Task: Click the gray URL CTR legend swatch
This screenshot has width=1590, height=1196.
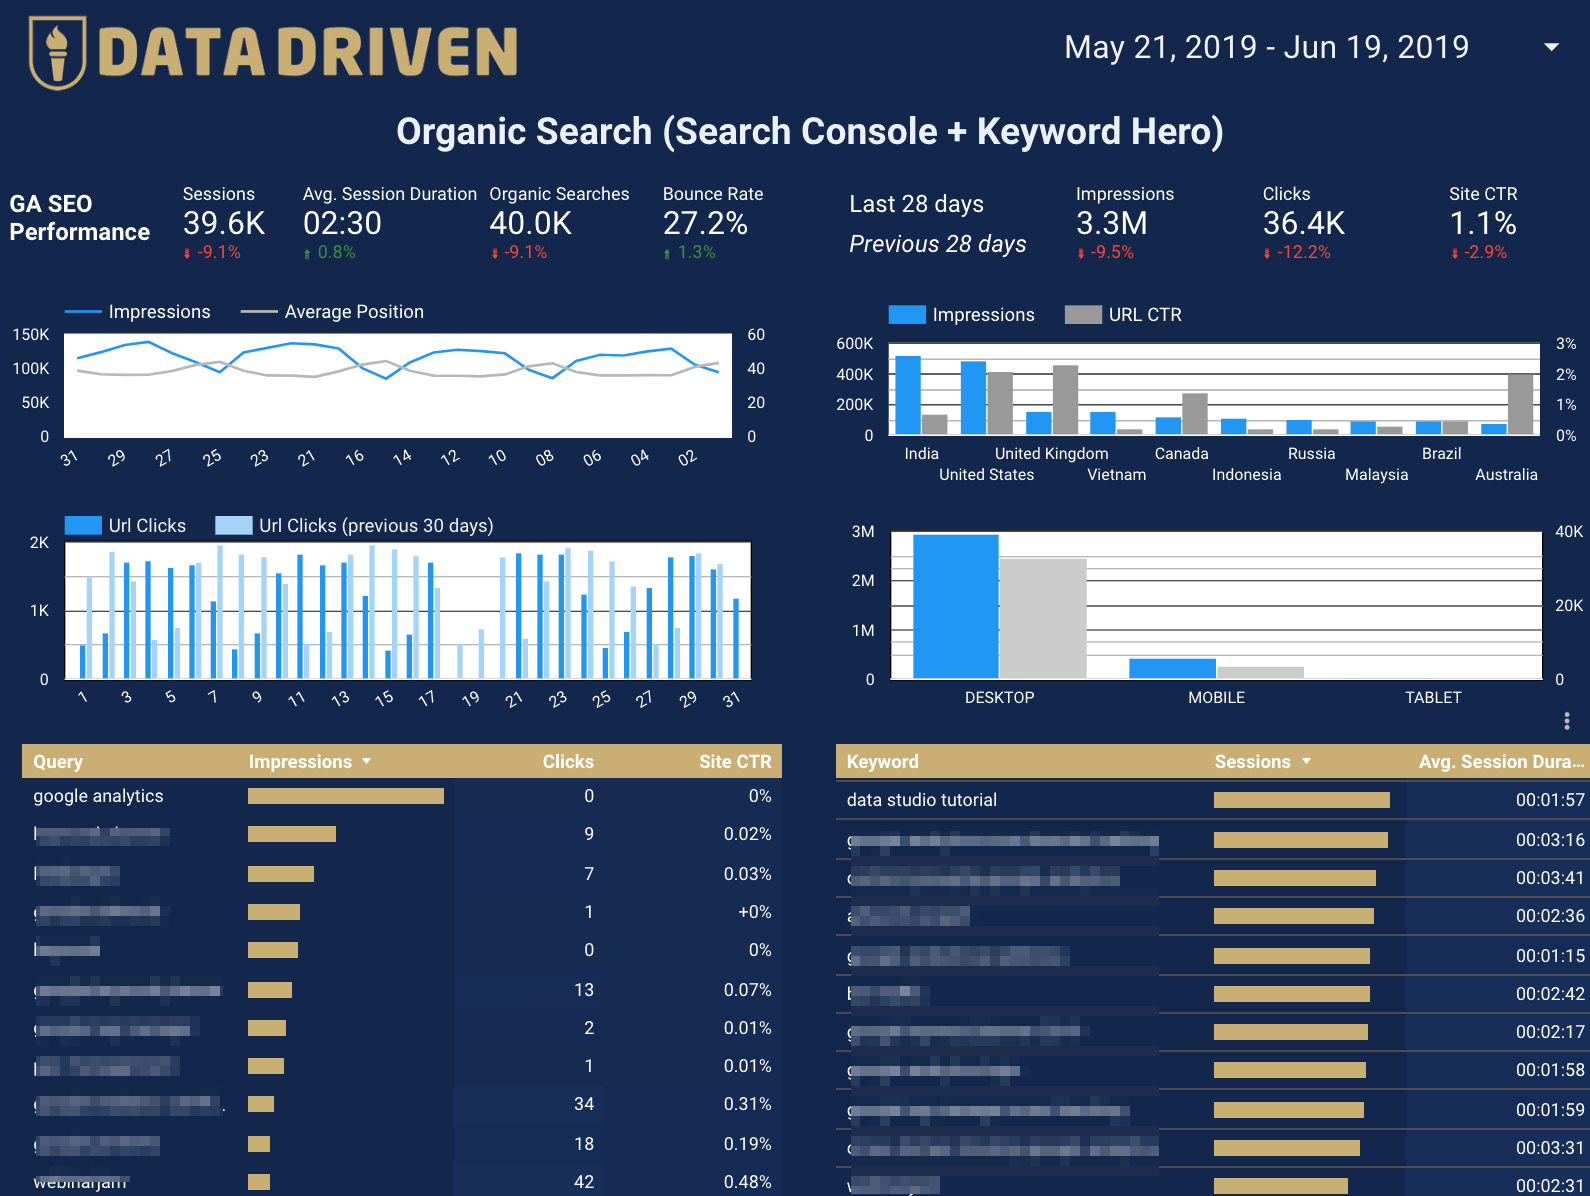Action: coord(1083,315)
